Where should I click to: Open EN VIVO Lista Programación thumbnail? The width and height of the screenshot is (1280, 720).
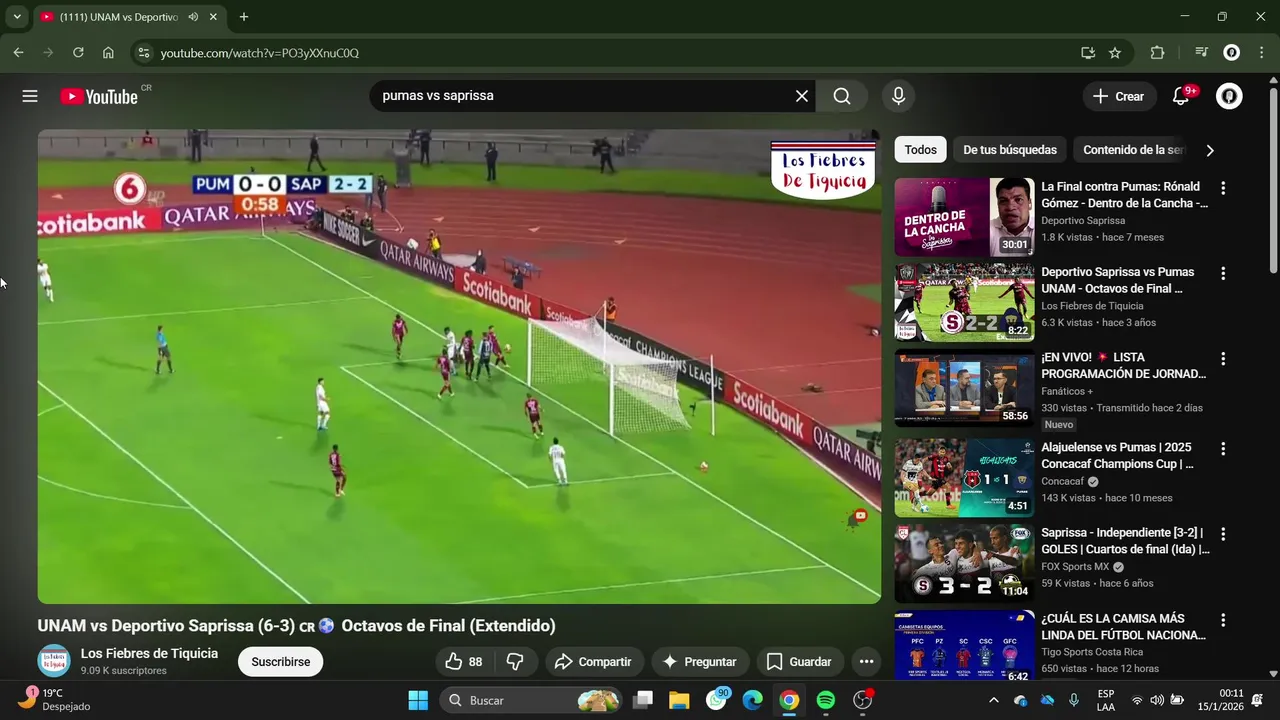[x=964, y=388]
